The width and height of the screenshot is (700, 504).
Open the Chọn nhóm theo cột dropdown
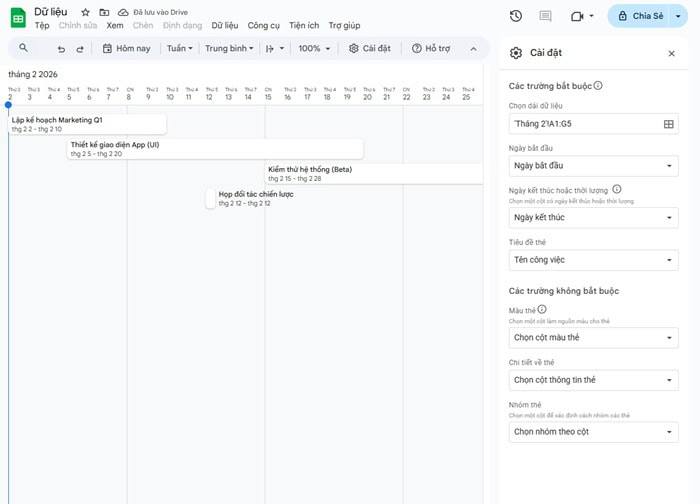[x=593, y=432]
